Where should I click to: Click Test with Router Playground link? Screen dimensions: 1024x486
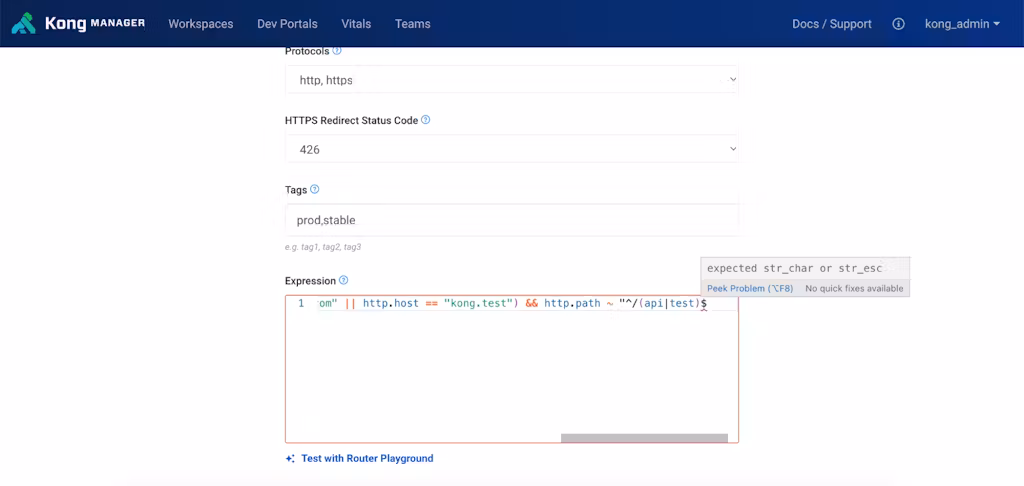coord(367,459)
